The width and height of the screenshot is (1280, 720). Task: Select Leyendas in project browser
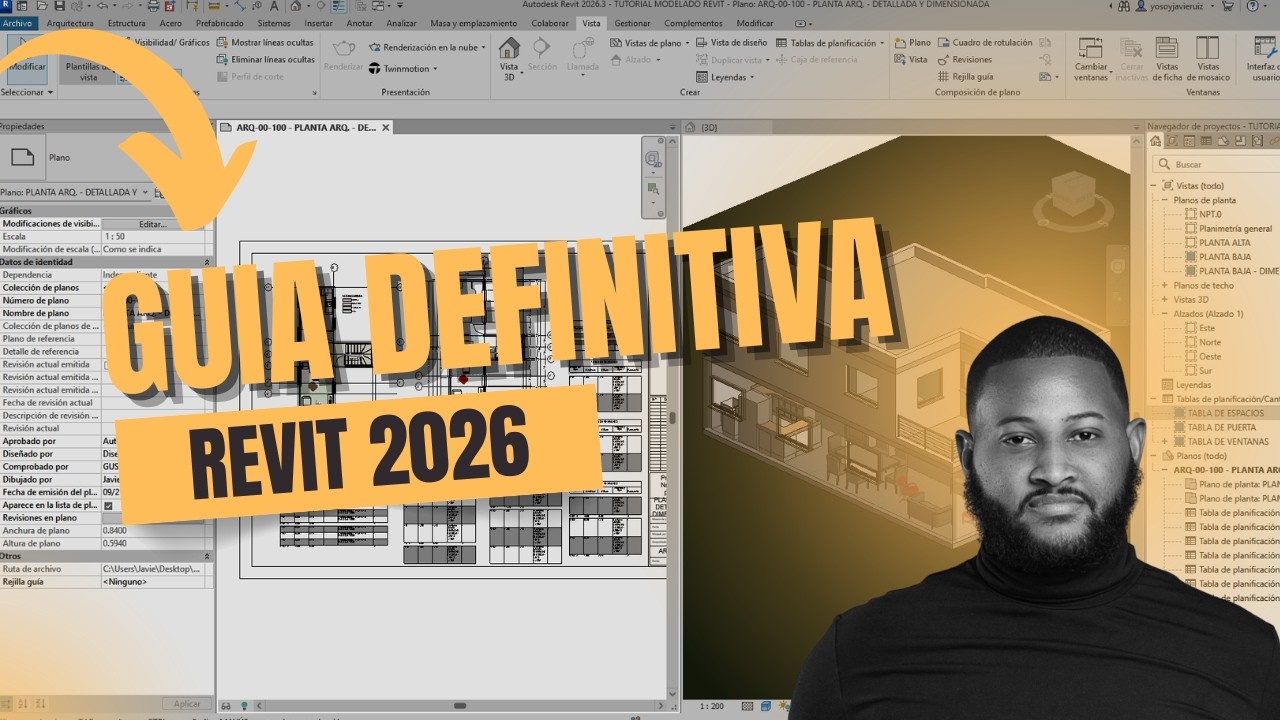tap(1193, 384)
